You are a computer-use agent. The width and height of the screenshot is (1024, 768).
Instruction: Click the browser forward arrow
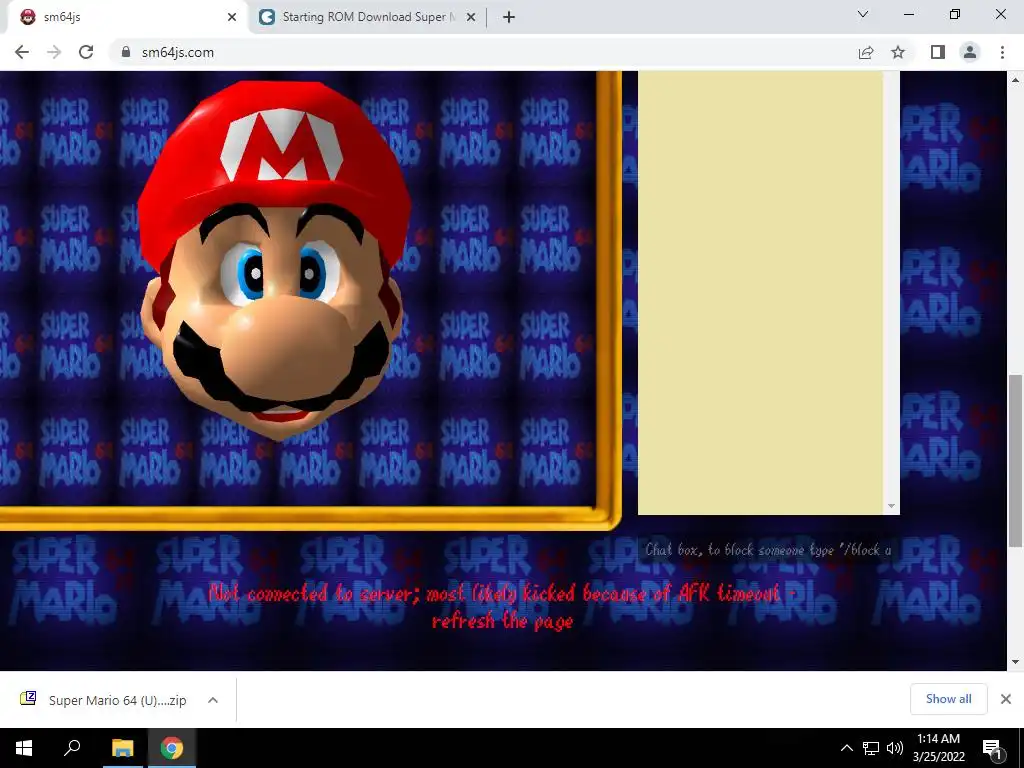[54, 52]
